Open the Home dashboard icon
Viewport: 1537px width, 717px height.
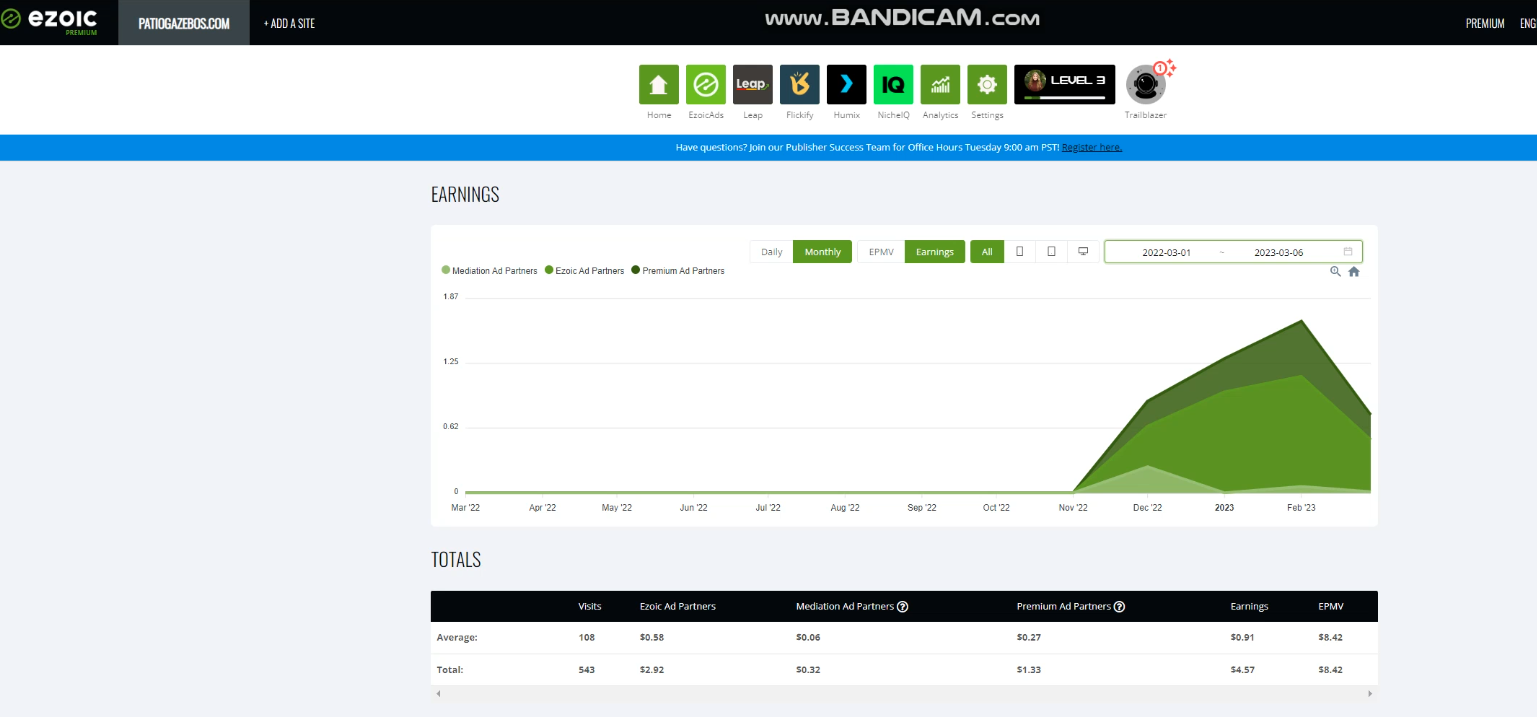pyautogui.click(x=659, y=85)
